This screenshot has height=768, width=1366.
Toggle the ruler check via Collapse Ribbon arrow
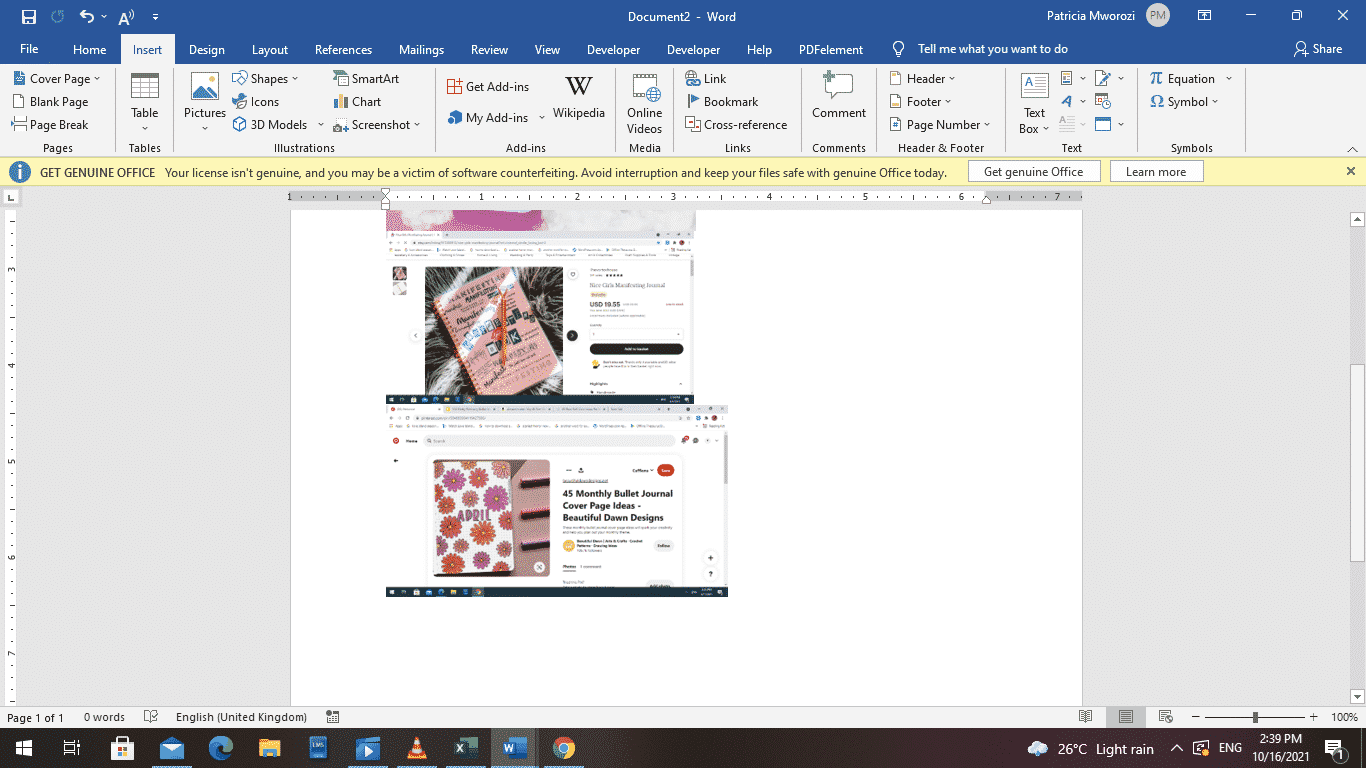1352,147
